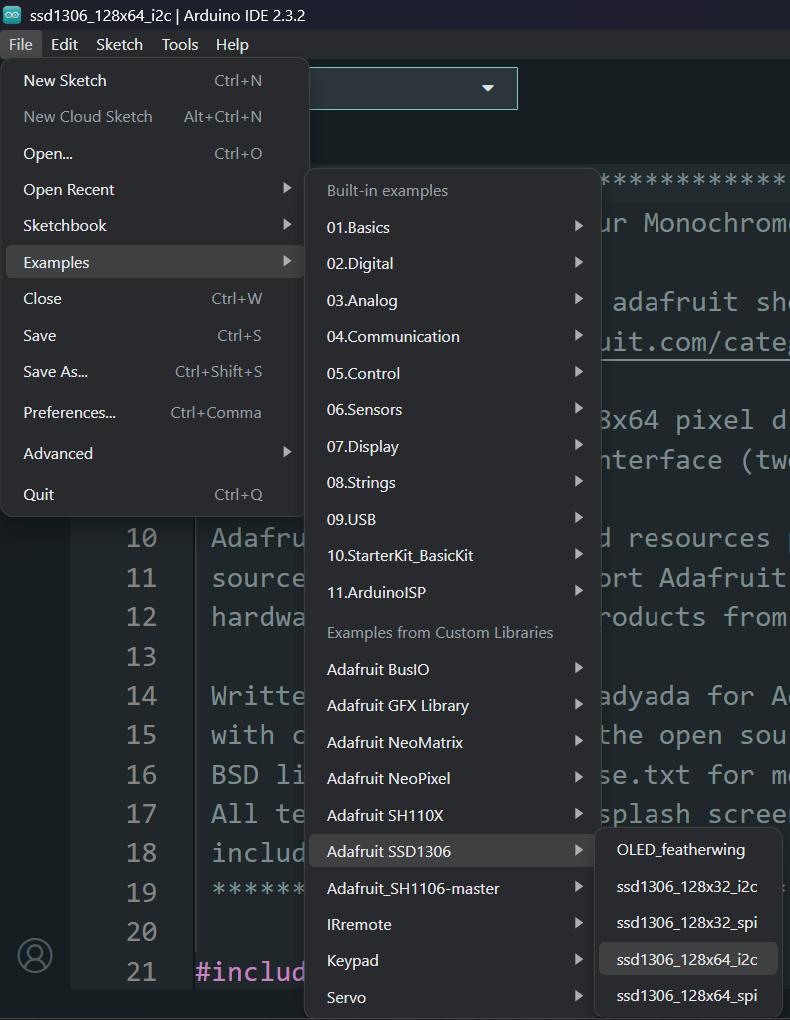Choose Quit from the File menu

155,494
